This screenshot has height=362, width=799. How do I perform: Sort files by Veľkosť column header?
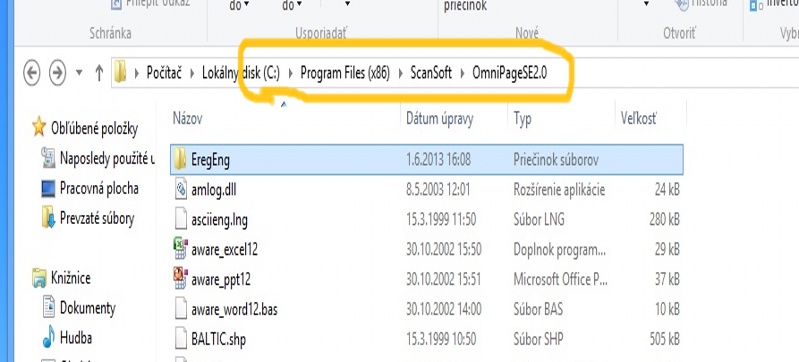(x=639, y=119)
